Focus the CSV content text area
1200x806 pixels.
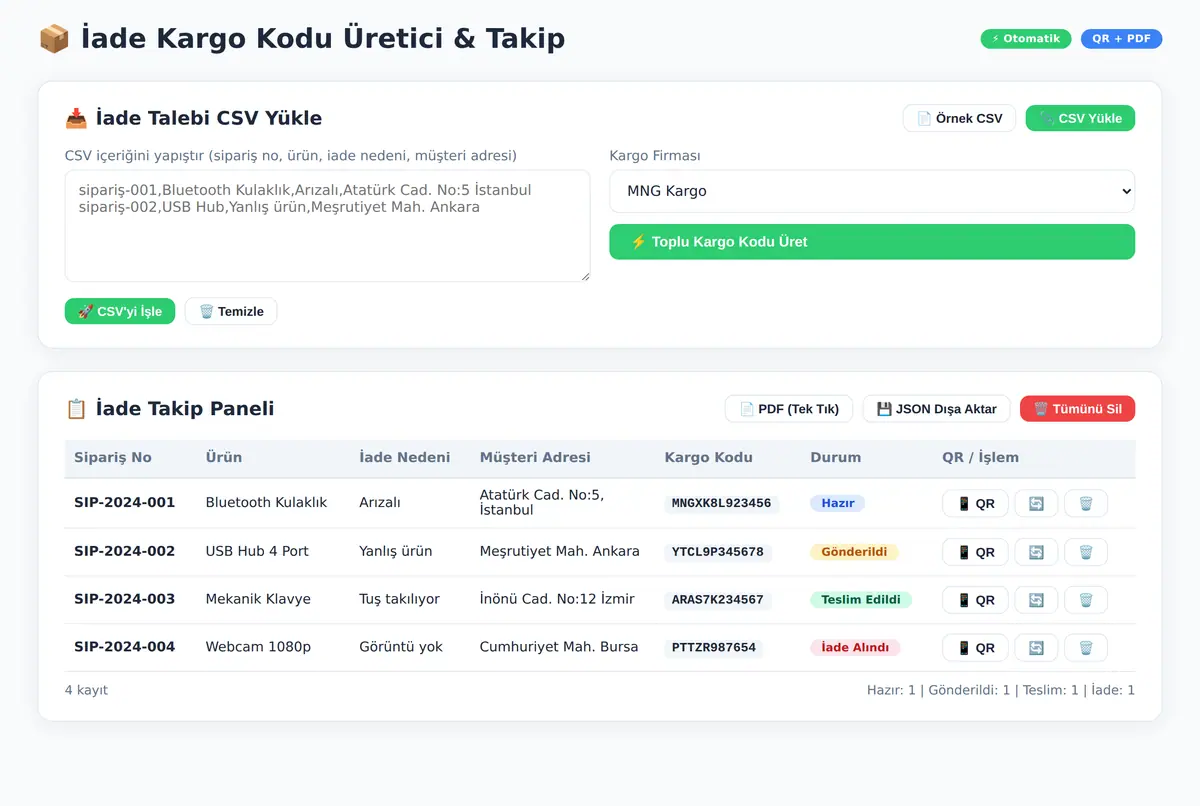coord(327,226)
